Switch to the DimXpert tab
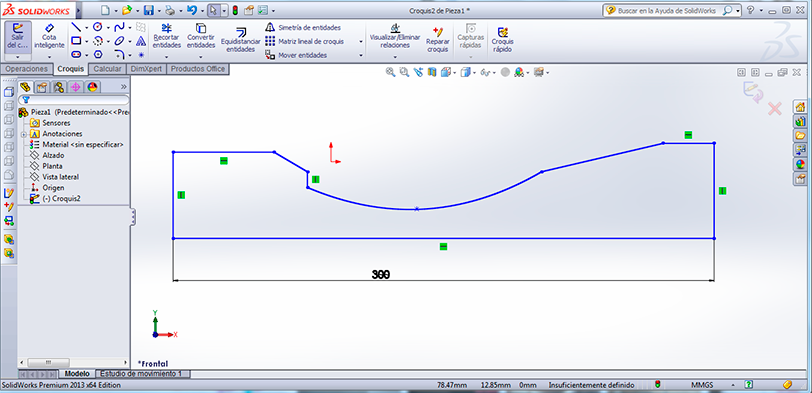Image resolution: width=812 pixels, height=393 pixels. tap(146, 69)
